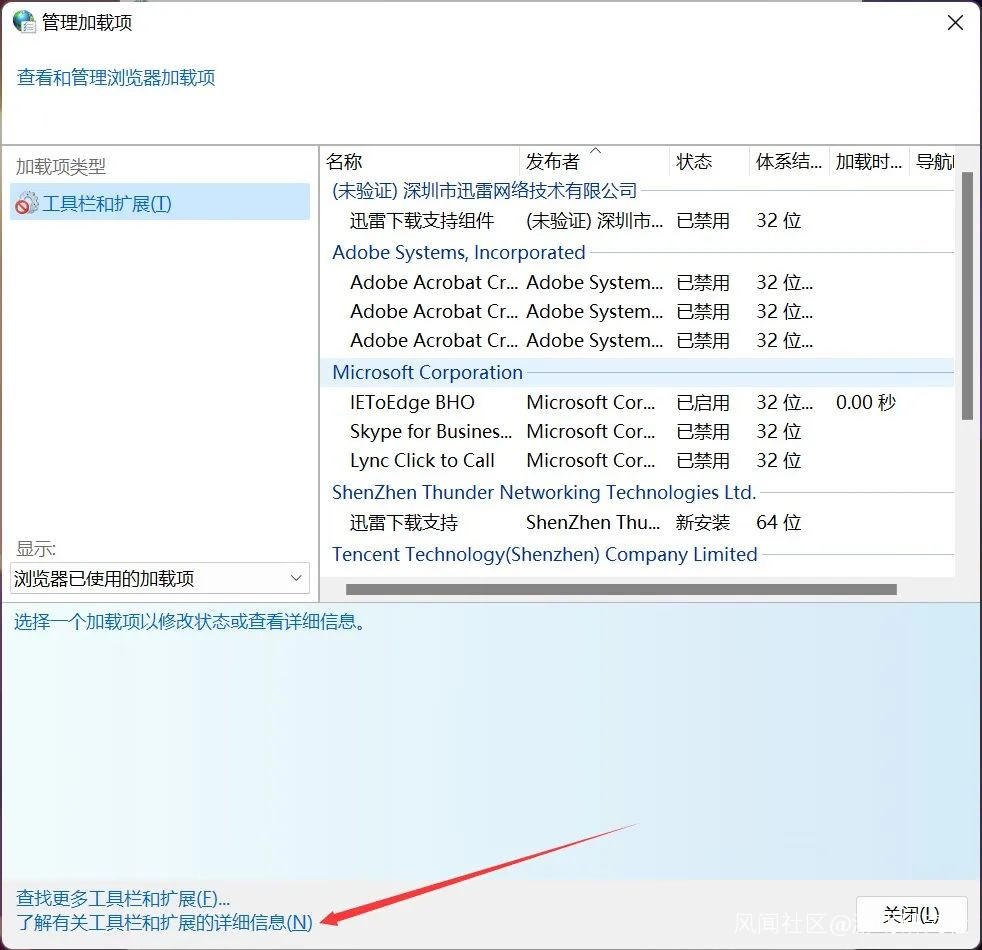Click the vertical scrollbar of add-on list
This screenshot has width=982, height=950.
click(x=968, y=296)
